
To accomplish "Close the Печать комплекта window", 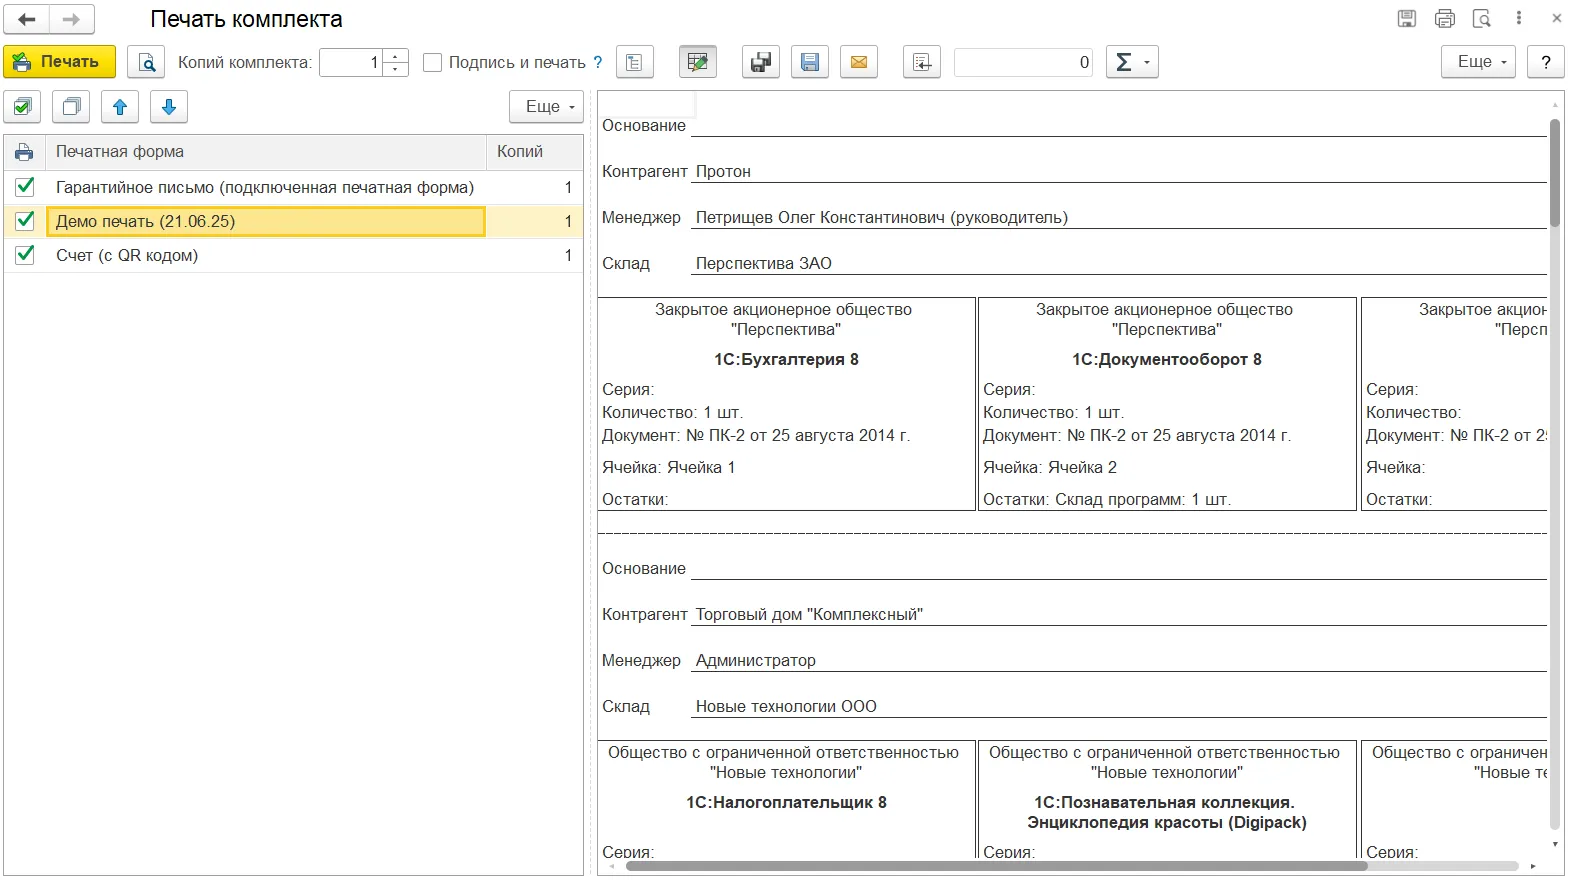I will pyautogui.click(x=1557, y=18).
